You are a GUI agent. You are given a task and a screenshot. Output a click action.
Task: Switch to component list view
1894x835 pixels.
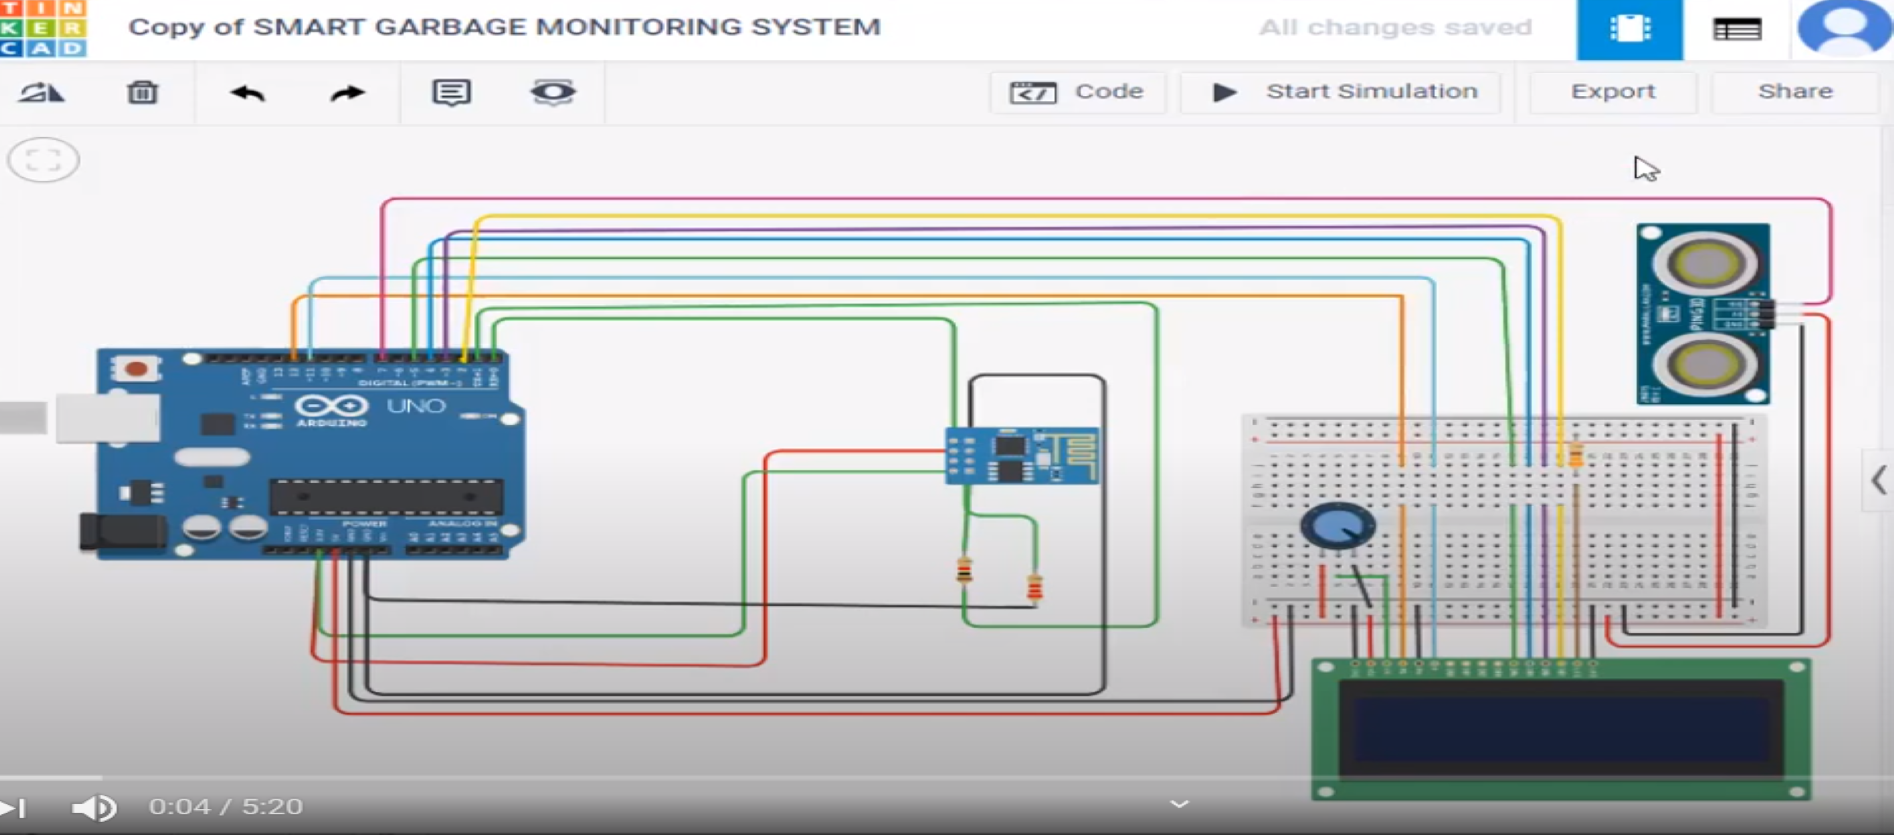1737,29
